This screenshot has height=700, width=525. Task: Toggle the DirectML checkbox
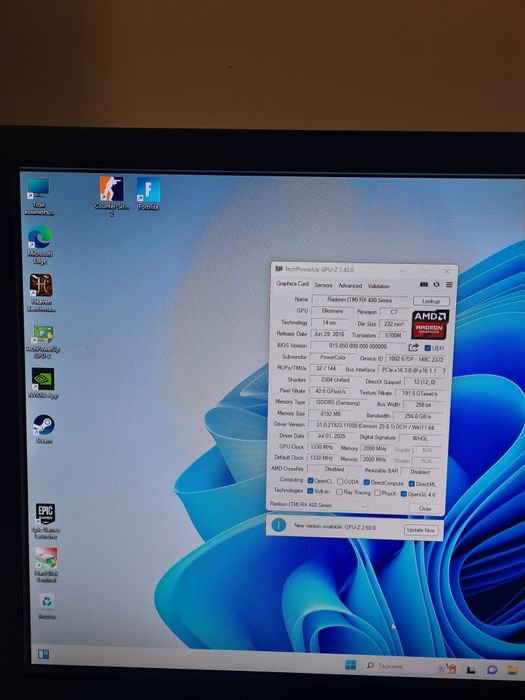(x=412, y=484)
